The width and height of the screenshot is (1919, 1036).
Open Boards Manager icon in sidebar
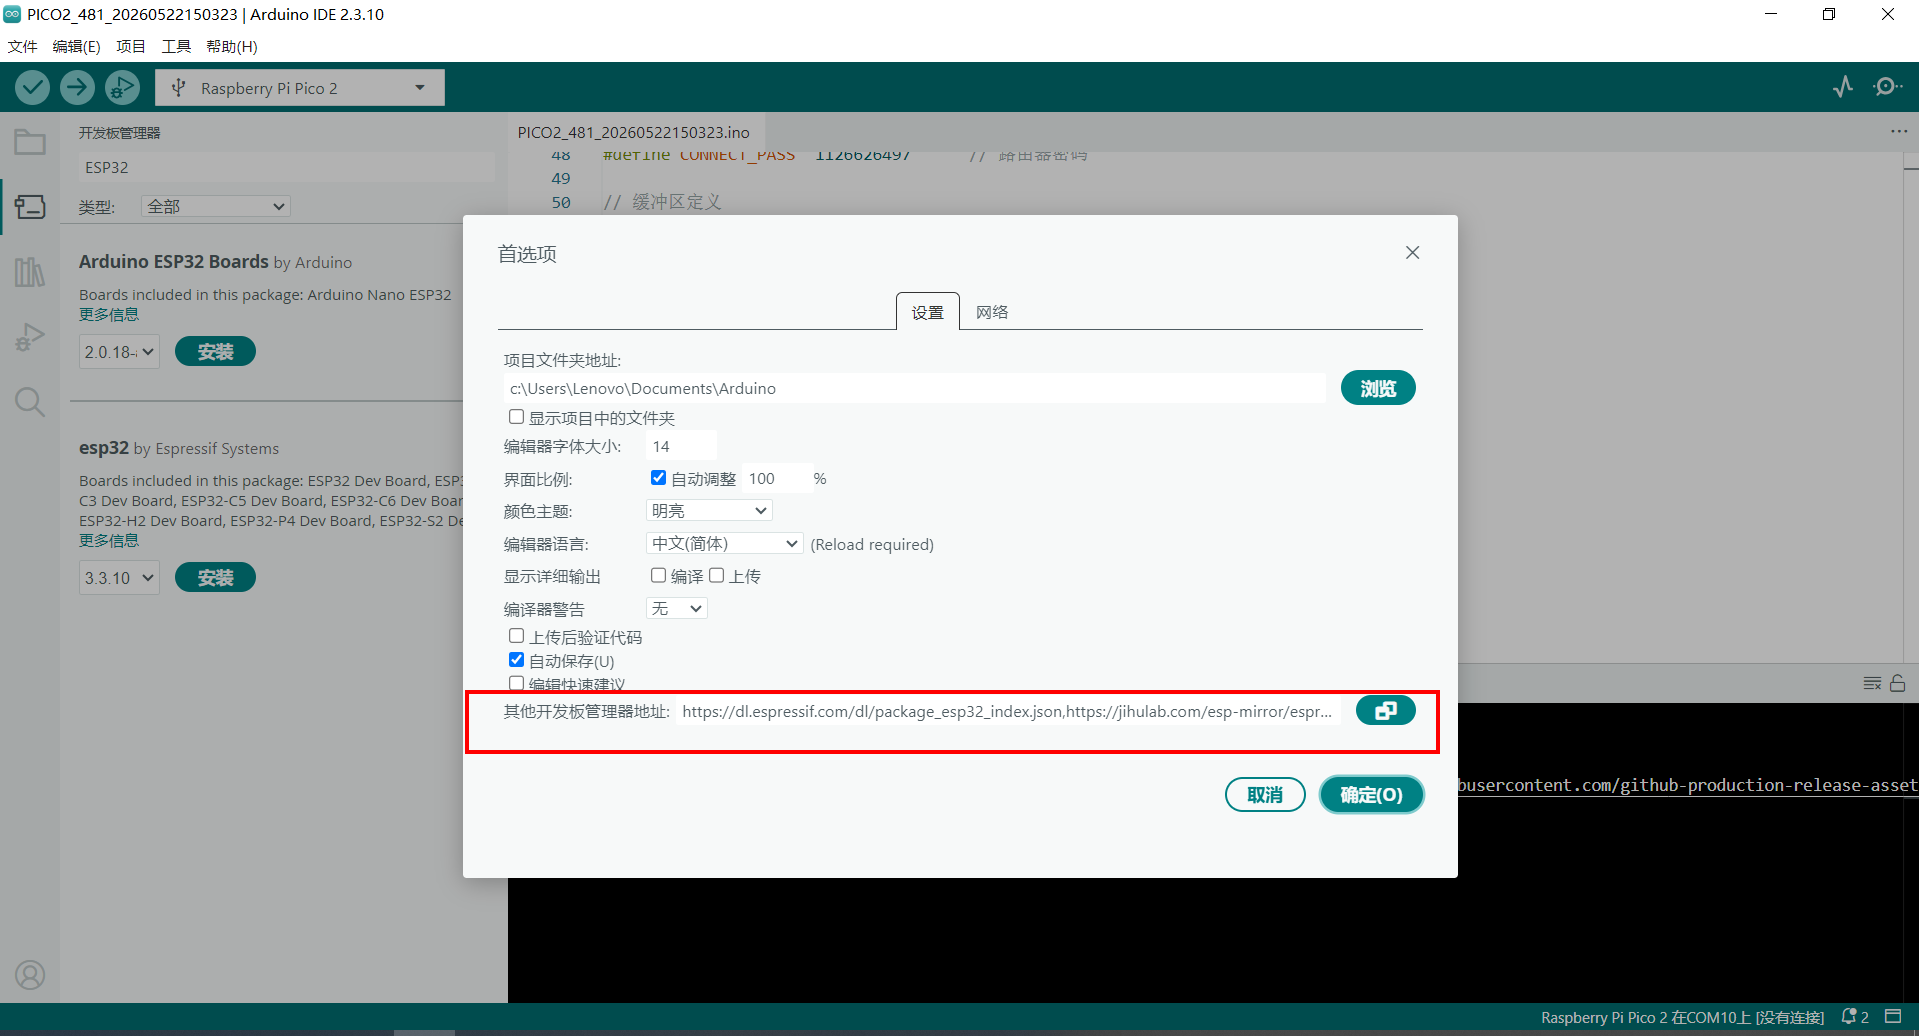[x=30, y=207]
